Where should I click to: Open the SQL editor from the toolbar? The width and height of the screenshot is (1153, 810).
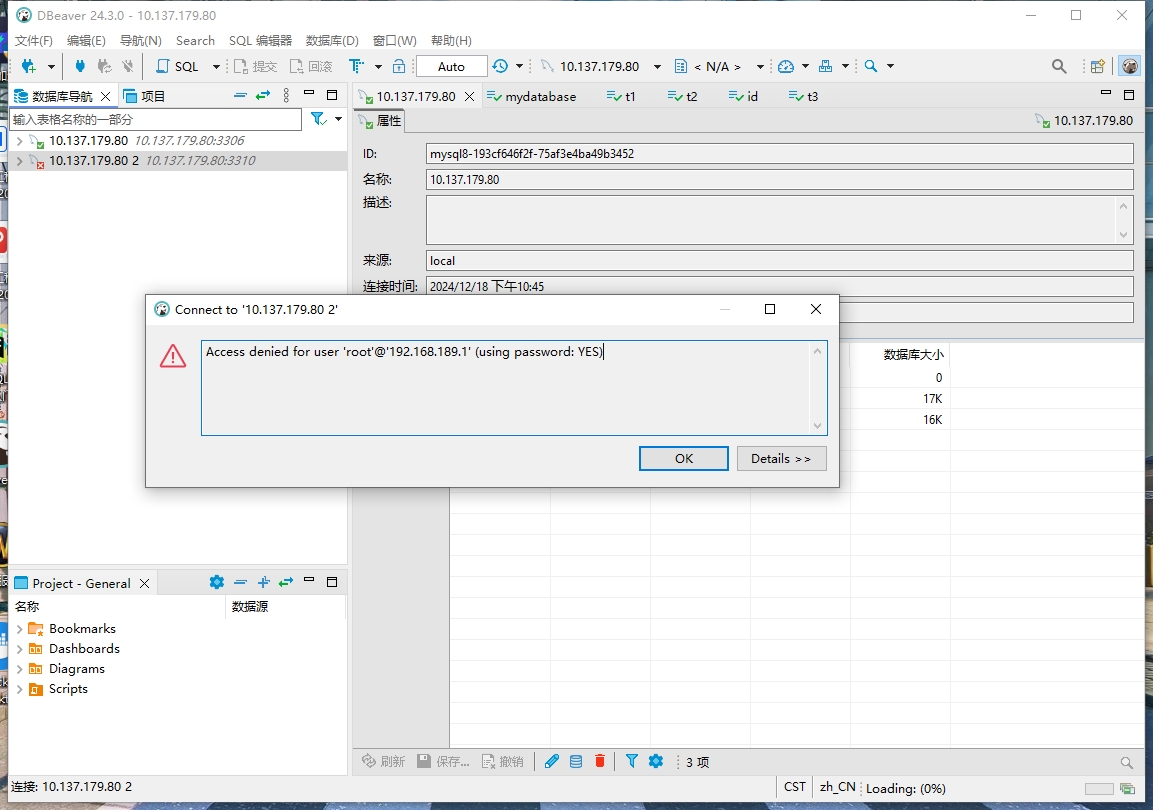[x=178, y=66]
